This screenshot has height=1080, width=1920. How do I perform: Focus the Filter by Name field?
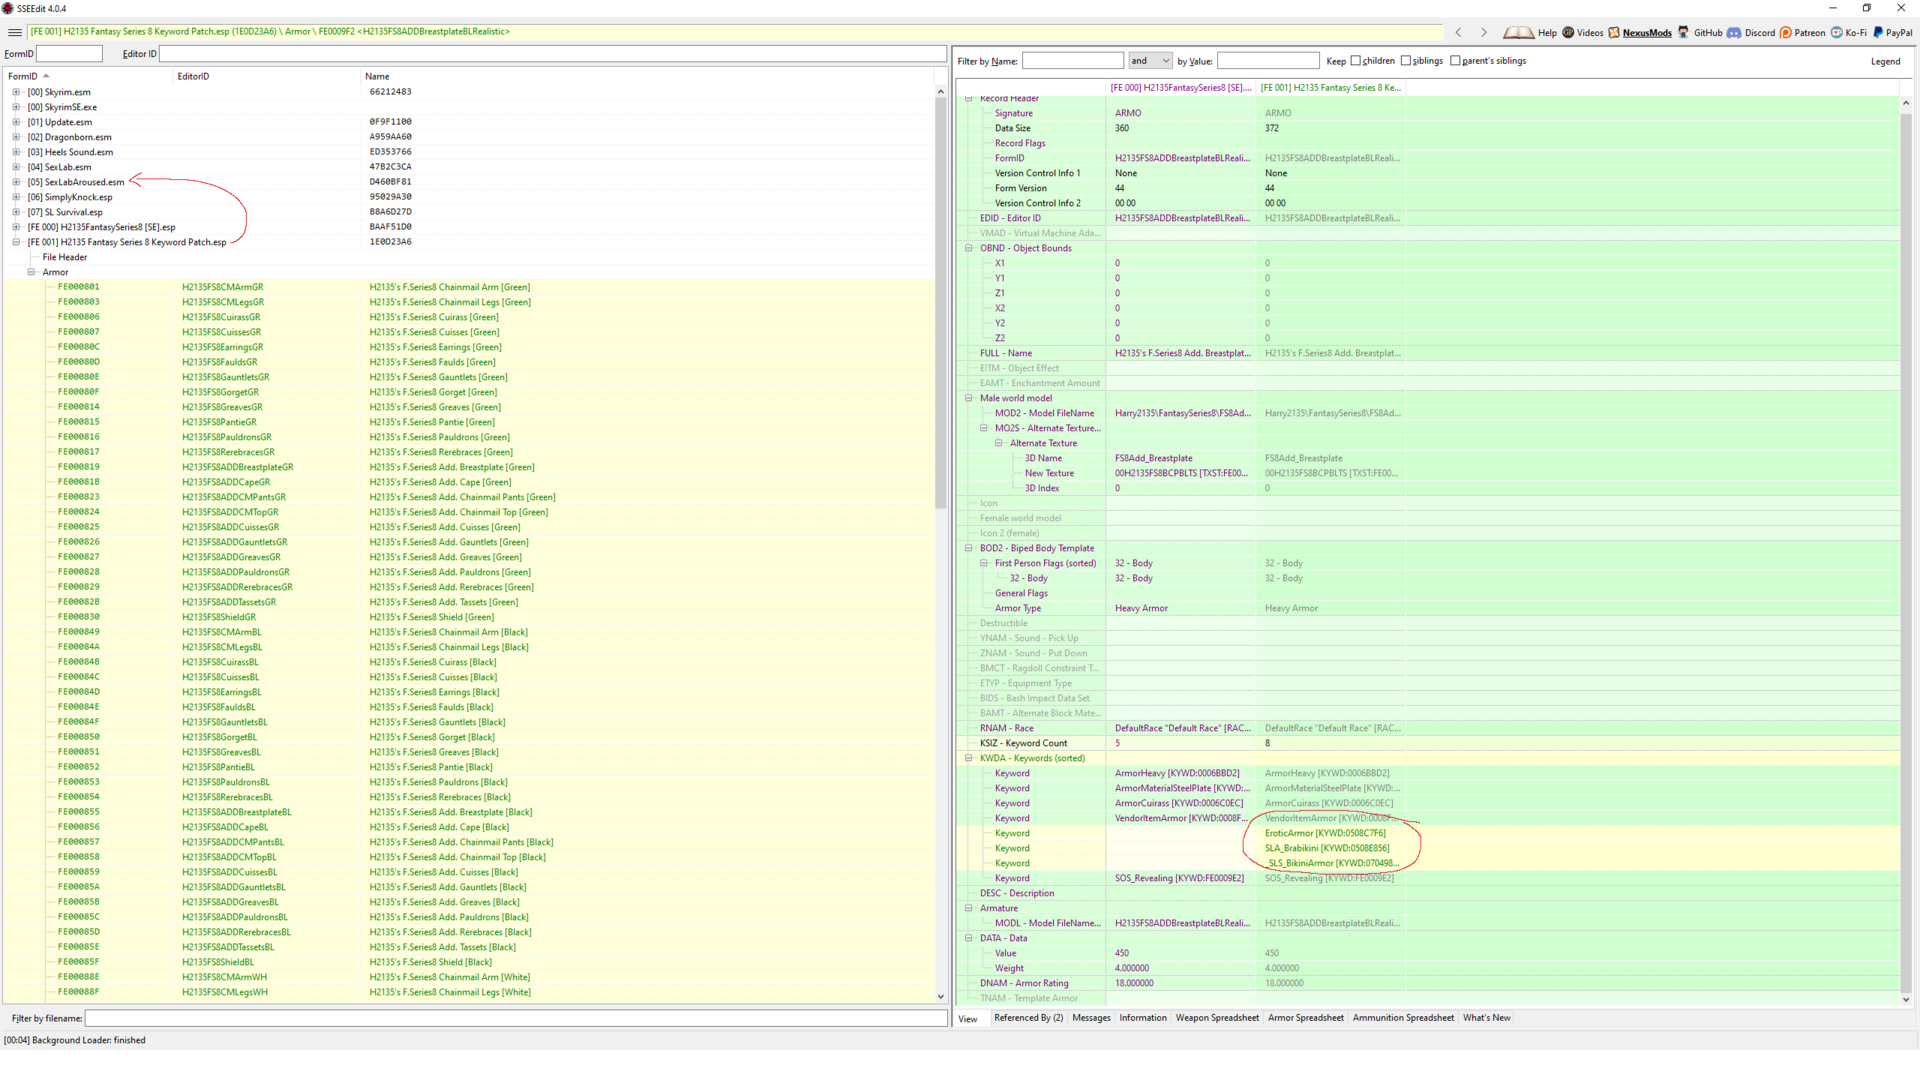point(1073,61)
